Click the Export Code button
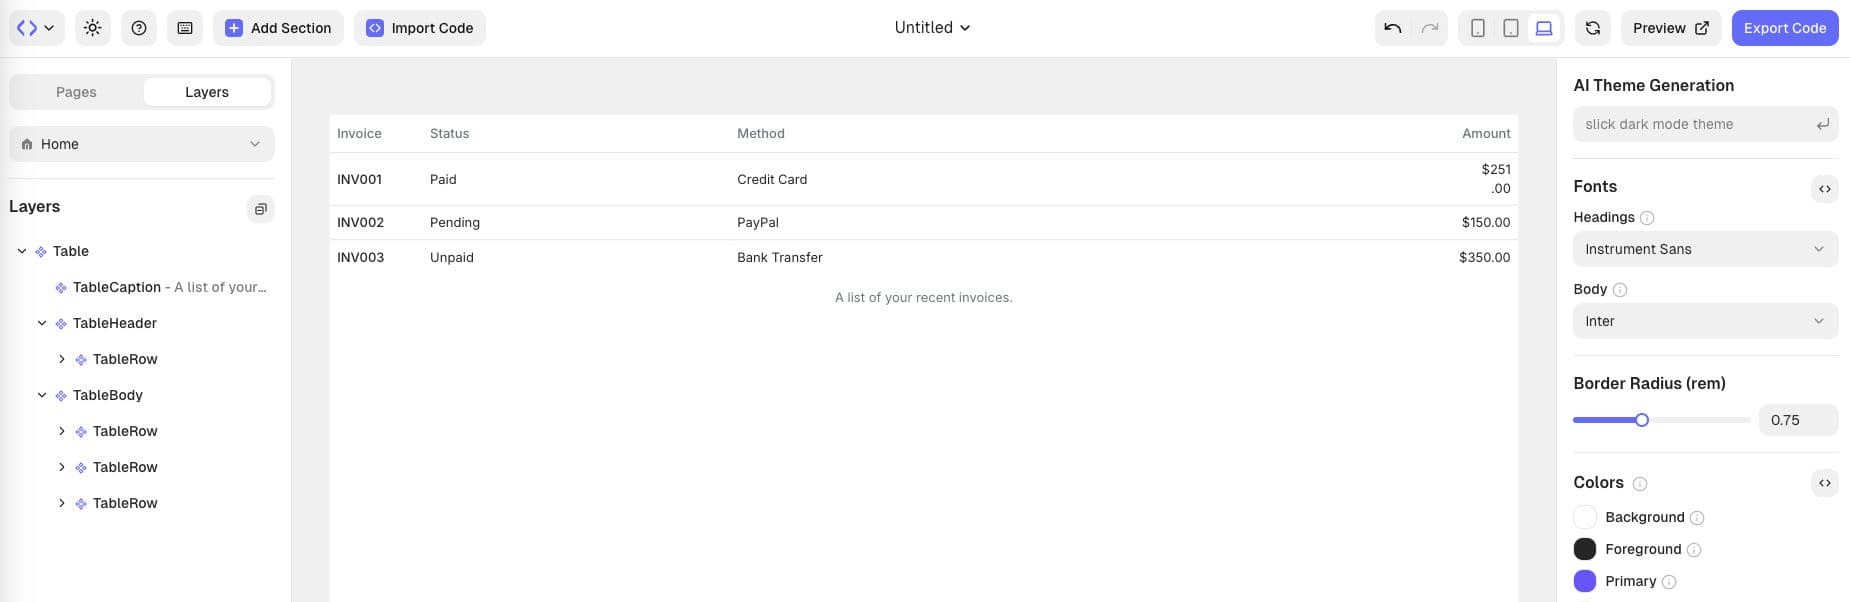Viewport: 1850px width, 602px height. tap(1784, 28)
